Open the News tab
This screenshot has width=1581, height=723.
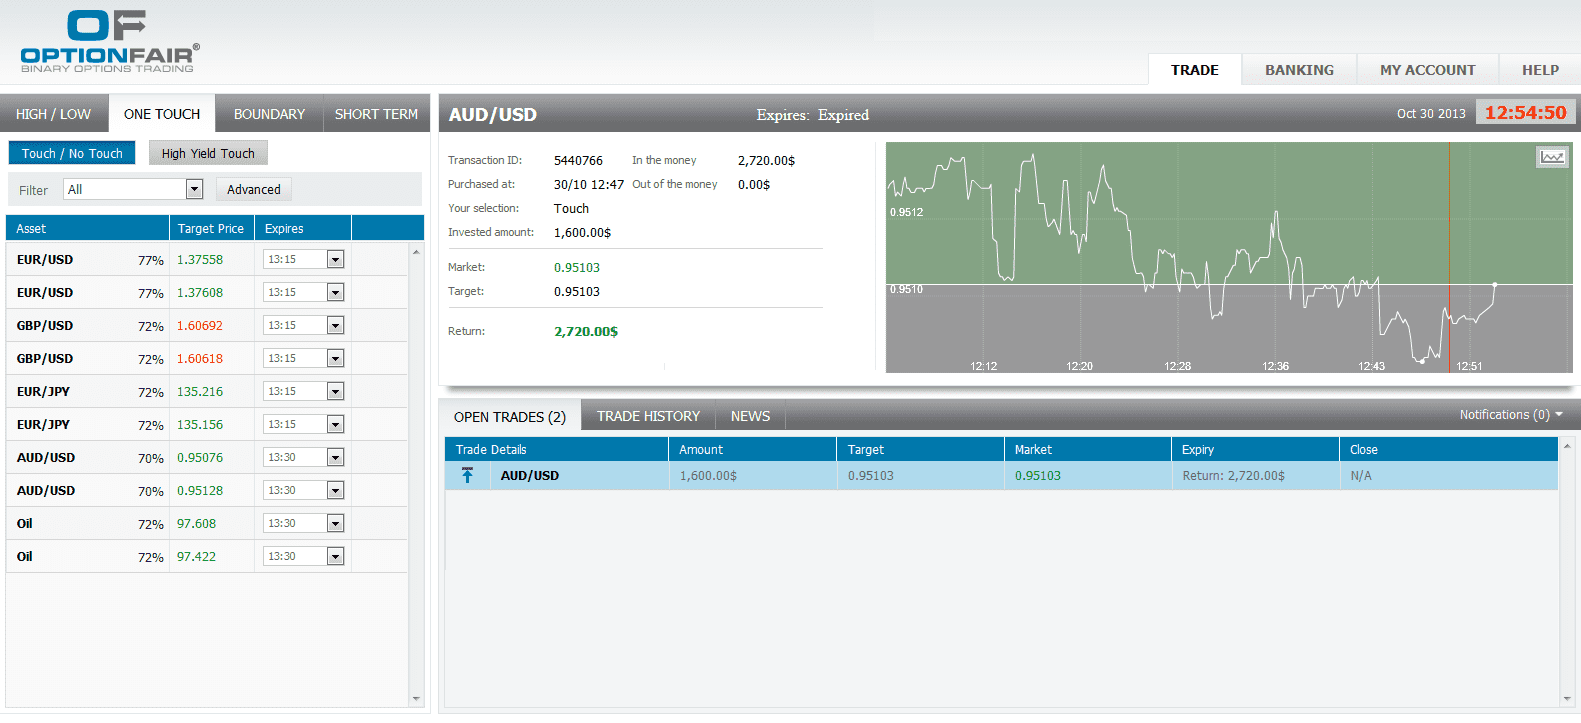(x=750, y=416)
